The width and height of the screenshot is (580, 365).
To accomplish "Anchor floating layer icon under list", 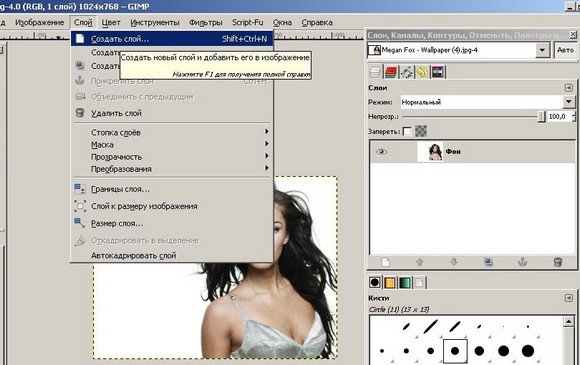I will [x=522, y=262].
